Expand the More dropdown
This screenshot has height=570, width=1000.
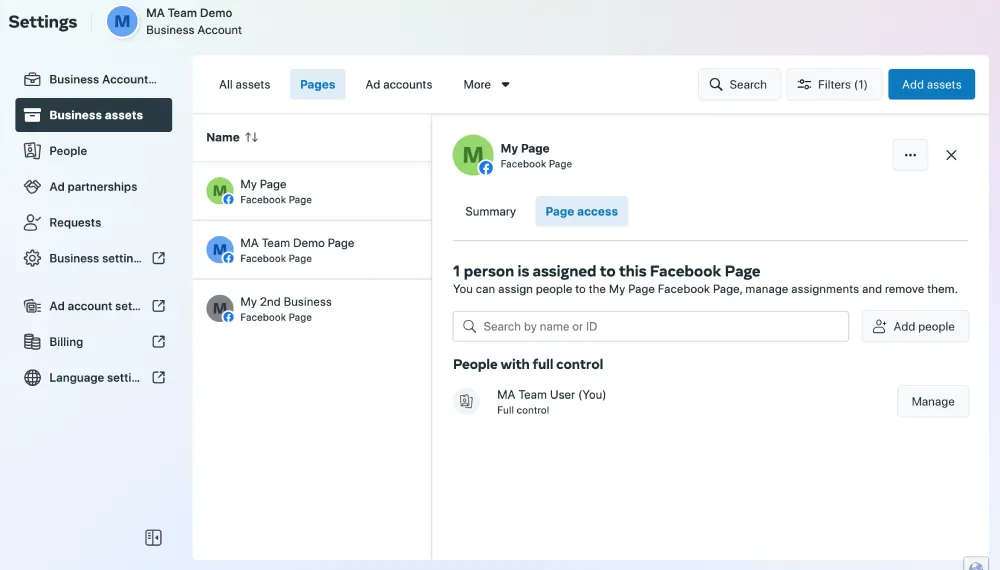[x=487, y=85]
